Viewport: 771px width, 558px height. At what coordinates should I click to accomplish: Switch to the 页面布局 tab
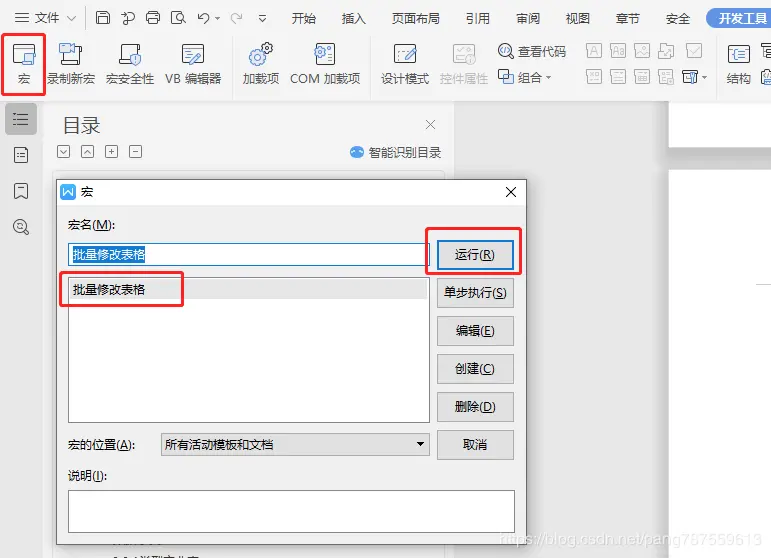point(415,18)
